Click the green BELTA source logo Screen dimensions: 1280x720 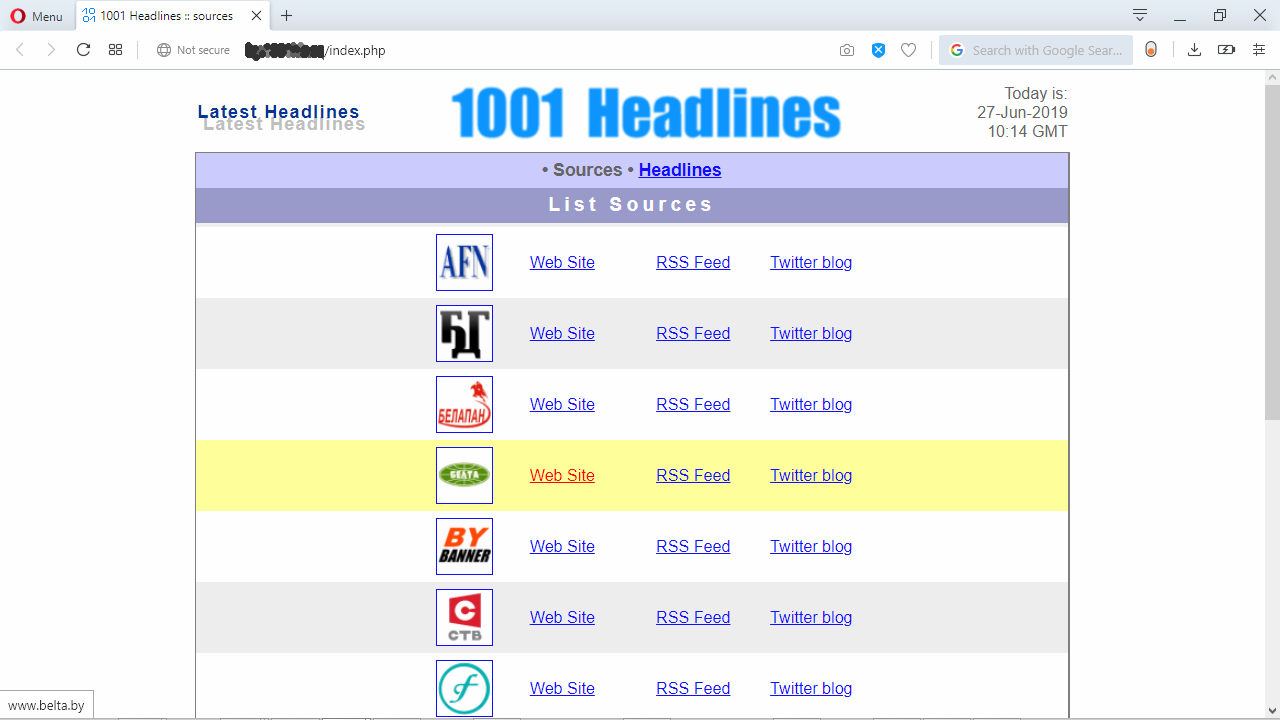click(464, 475)
